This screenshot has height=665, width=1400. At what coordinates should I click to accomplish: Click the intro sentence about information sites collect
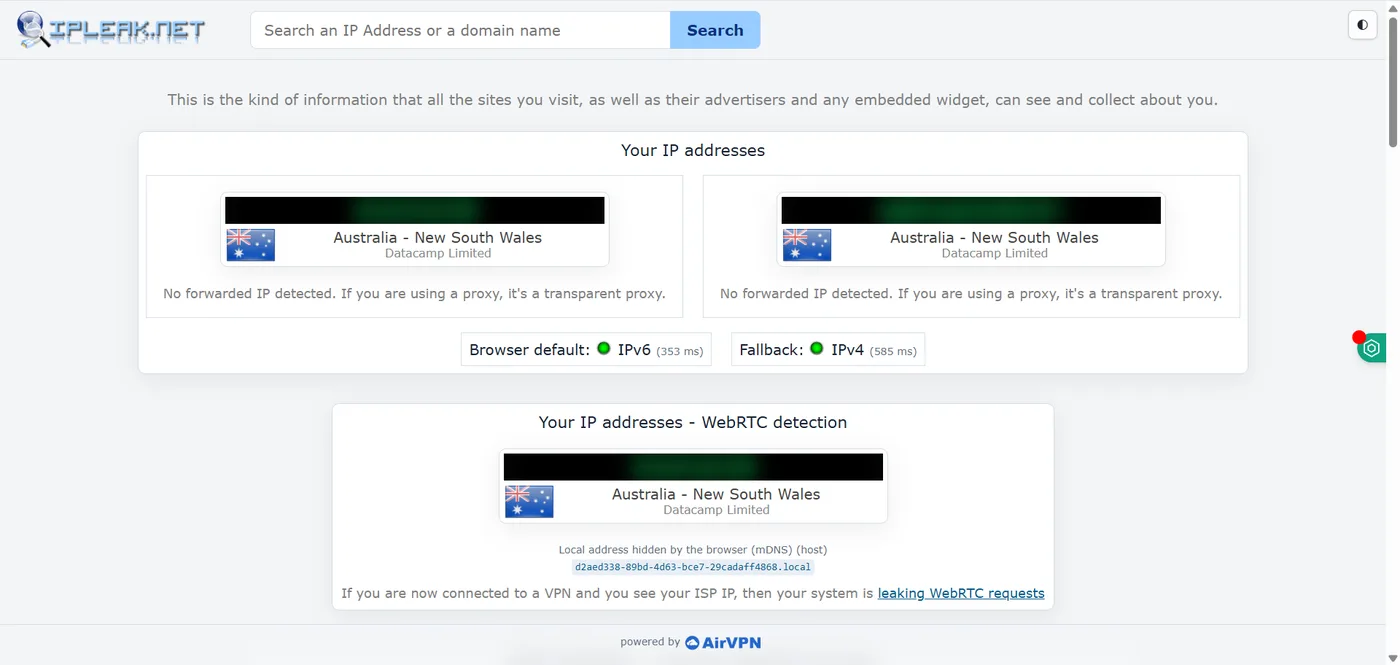coord(693,100)
